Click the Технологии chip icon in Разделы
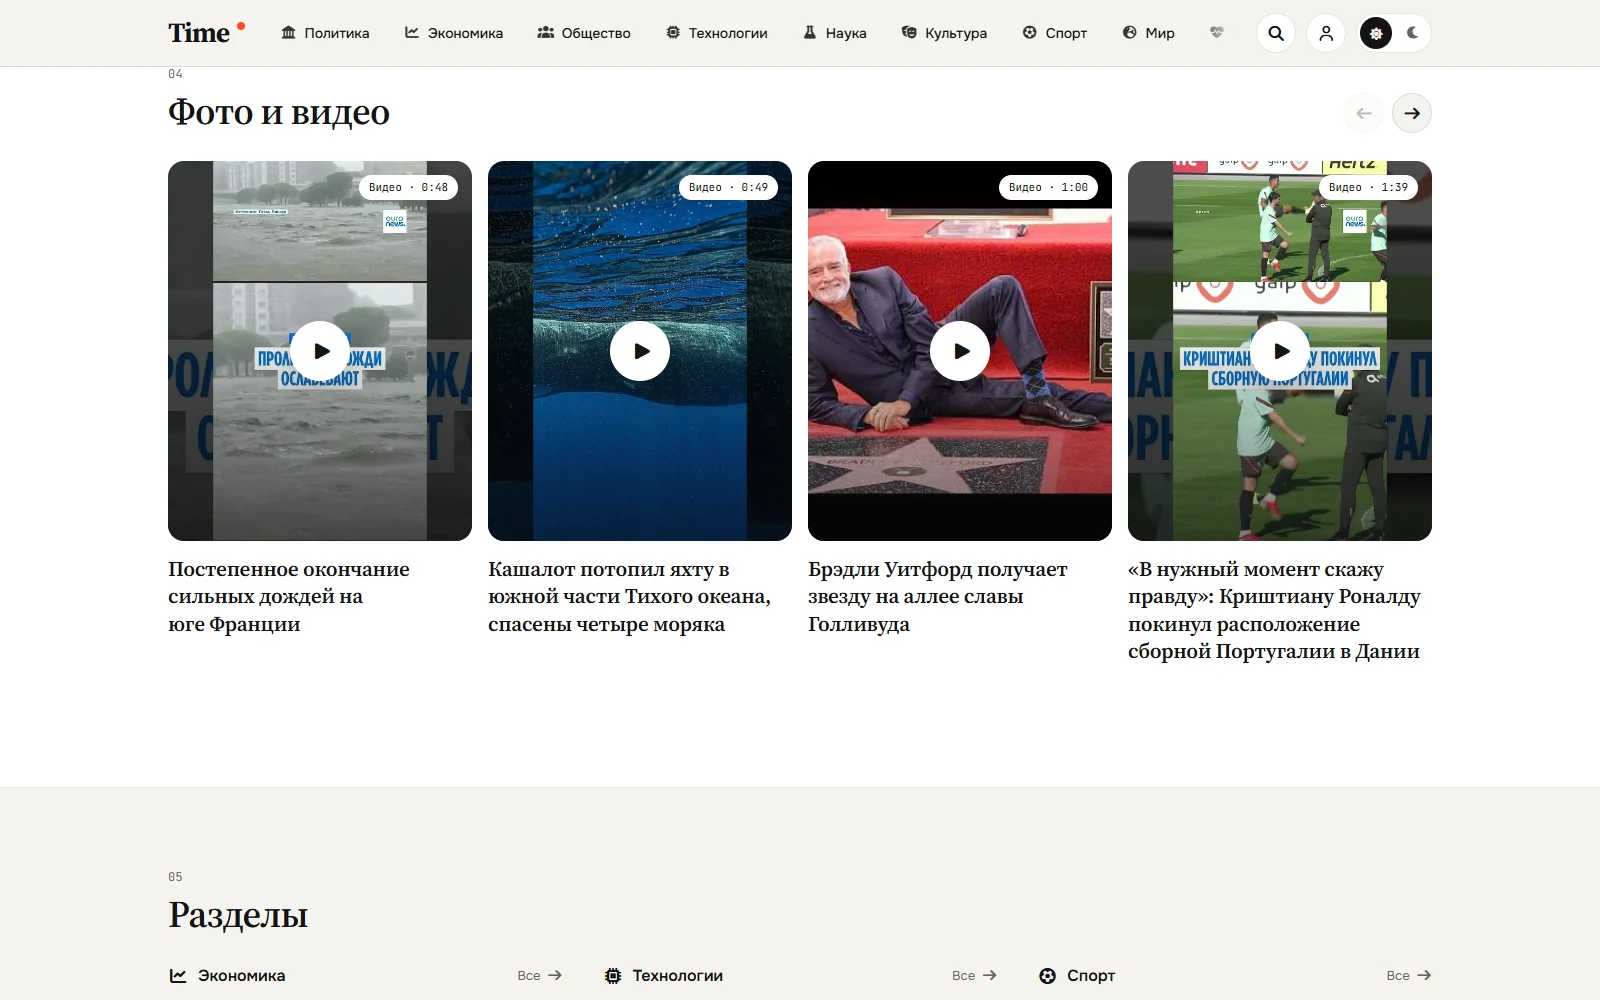 click(613, 976)
